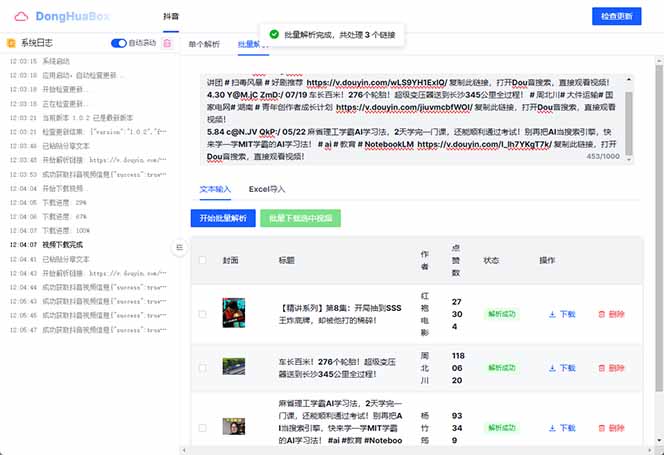Open the 抖音 top navigation tab
The image size is (664, 455).
(171, 17)
